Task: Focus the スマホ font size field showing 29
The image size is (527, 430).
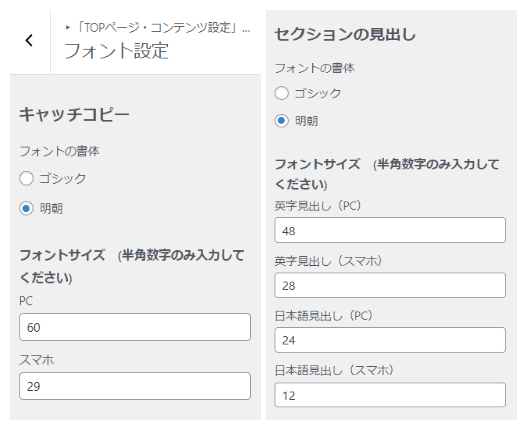Action: tap(135, 386)
